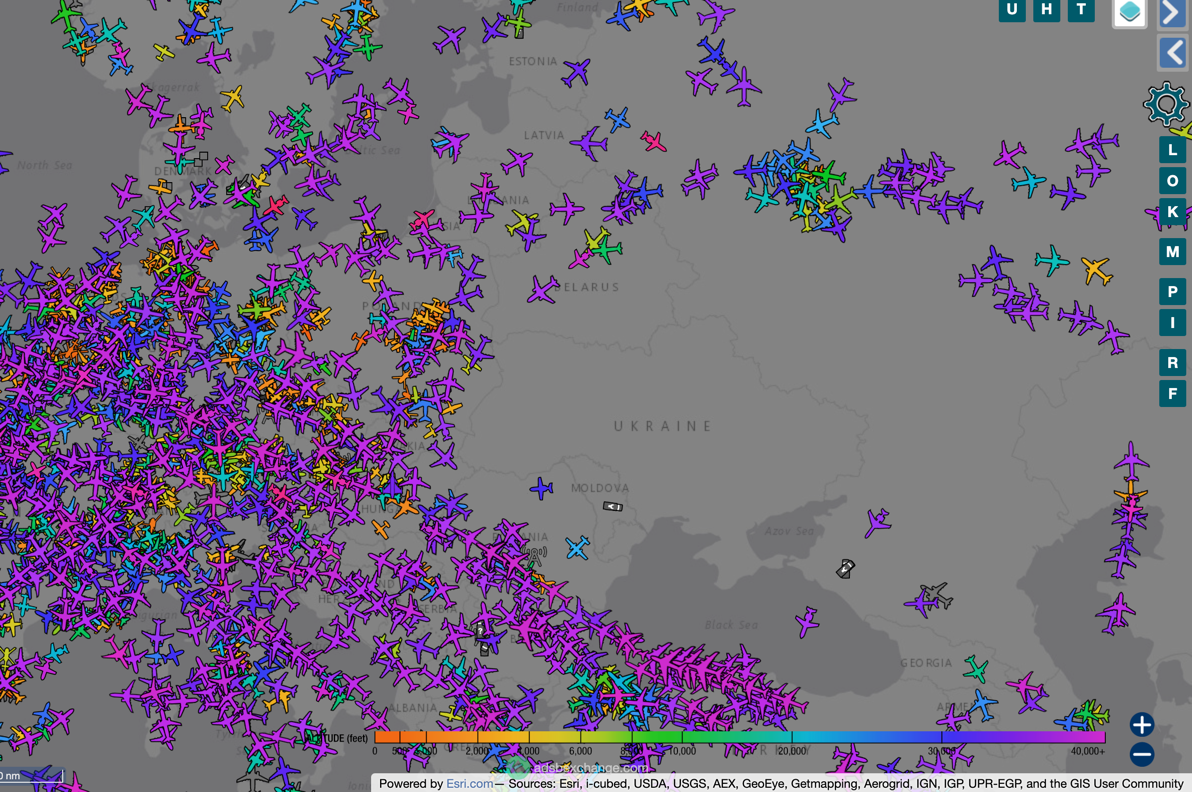This screenshot has width=1192, height=792.
Task: Toggle the T trails button
Action: (1081, 10)
